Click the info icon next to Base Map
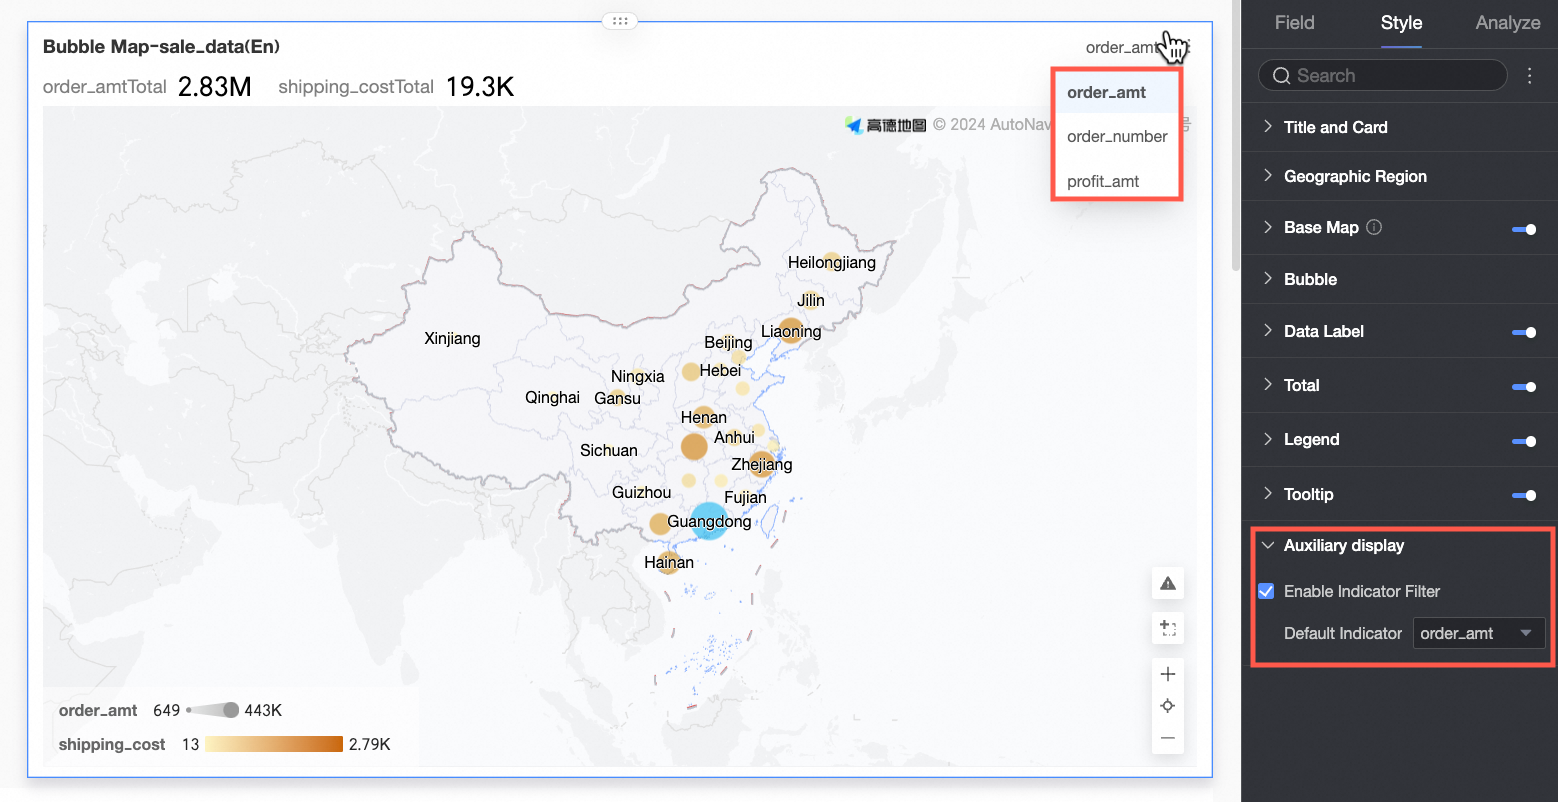This screenshot has height=802, width=1558. pyautogui.click(x=1374, y=227)
